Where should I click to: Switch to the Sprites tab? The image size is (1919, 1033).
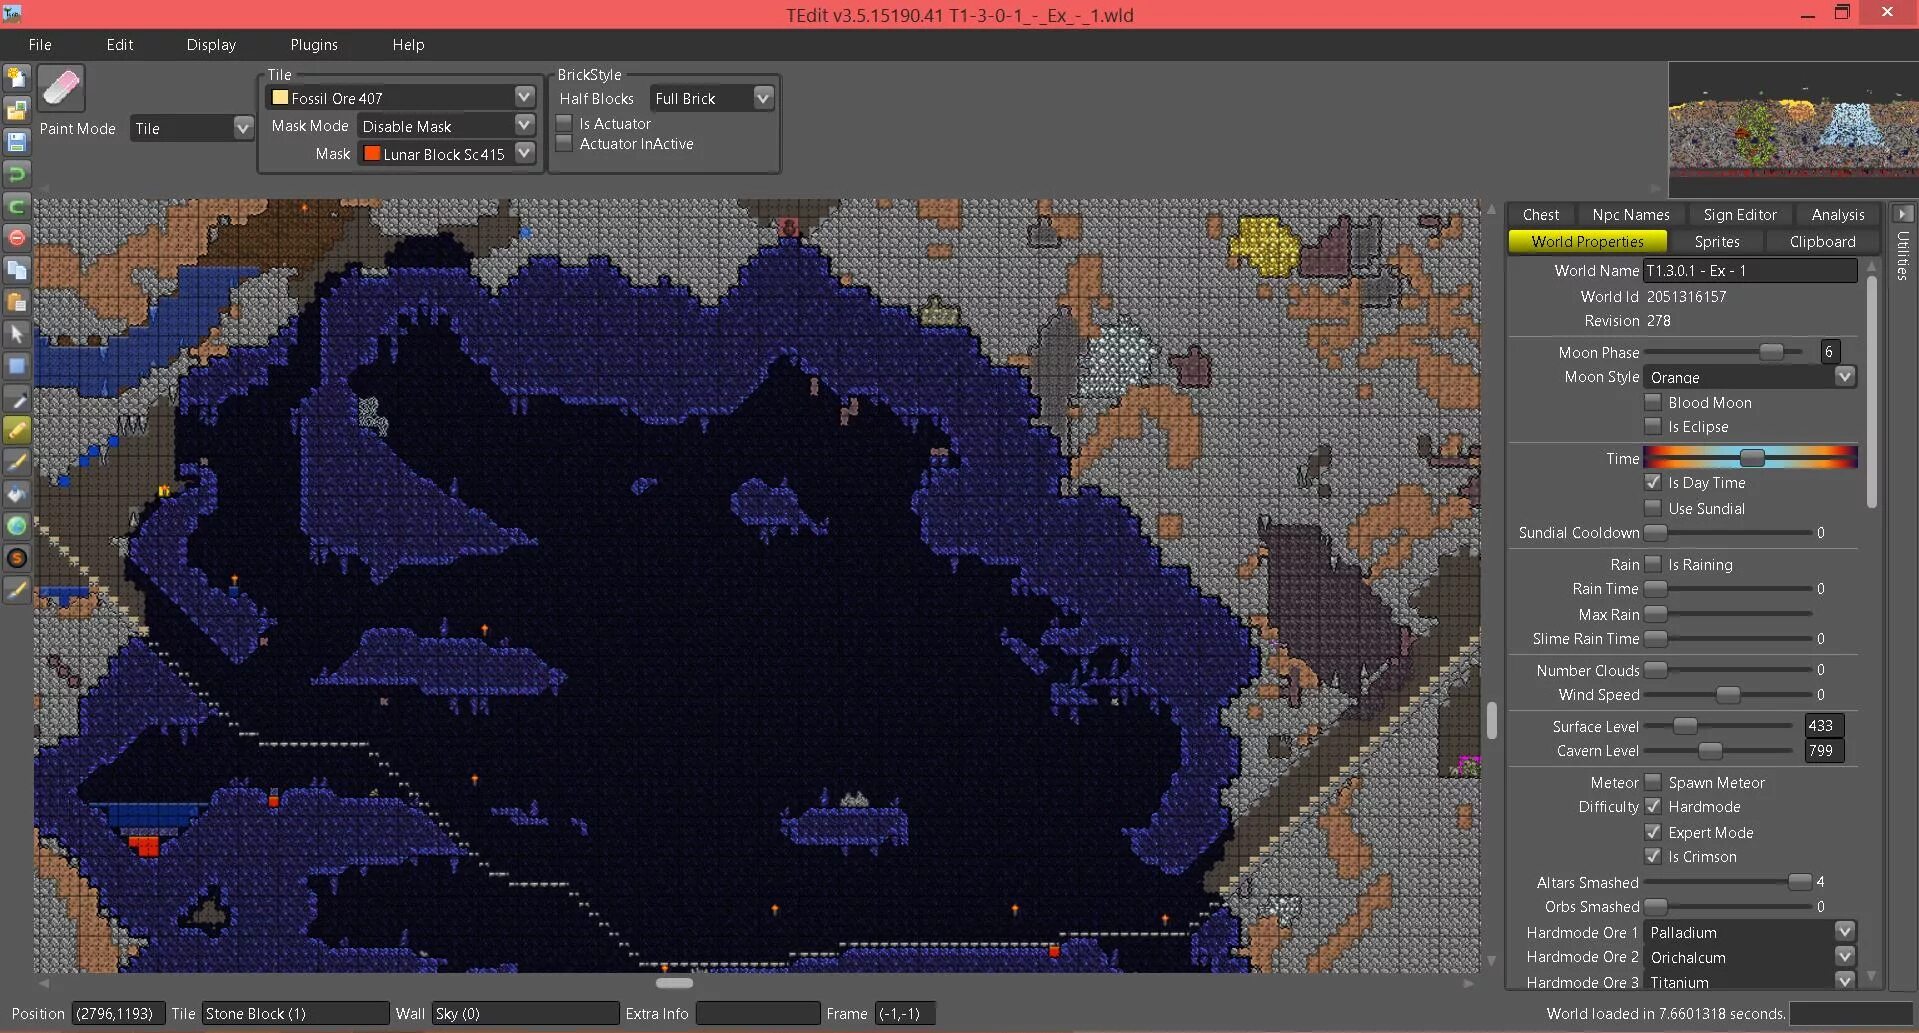1717,241
